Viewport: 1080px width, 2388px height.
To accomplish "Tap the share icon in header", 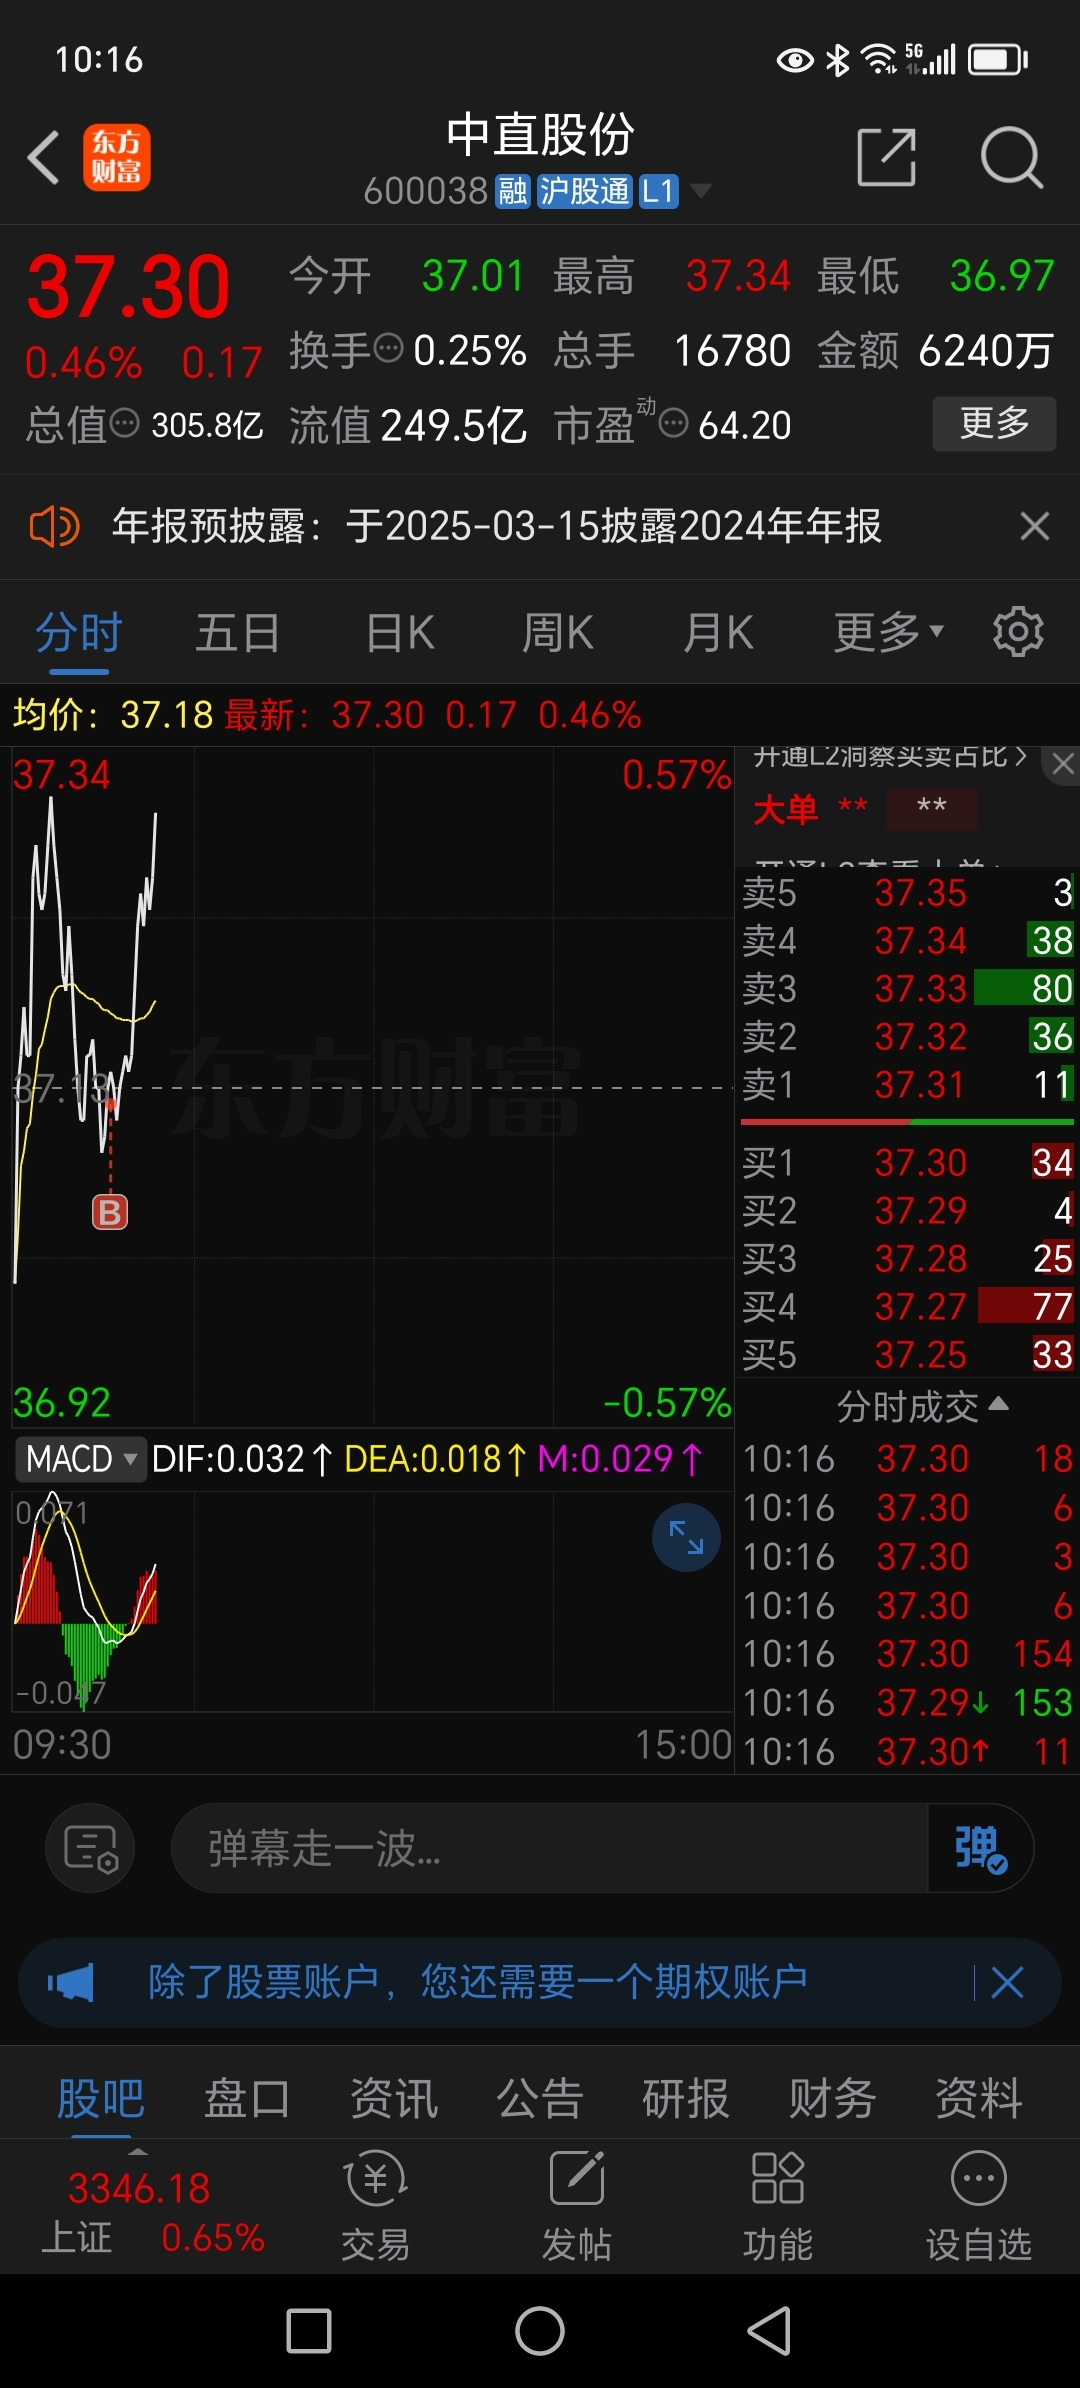I will [x=887, y=157].
